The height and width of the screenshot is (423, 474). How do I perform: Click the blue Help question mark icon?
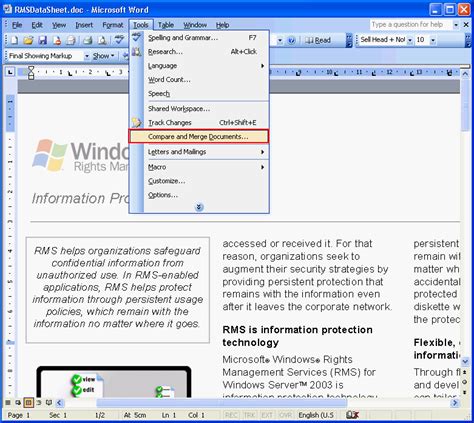[292, 40]
